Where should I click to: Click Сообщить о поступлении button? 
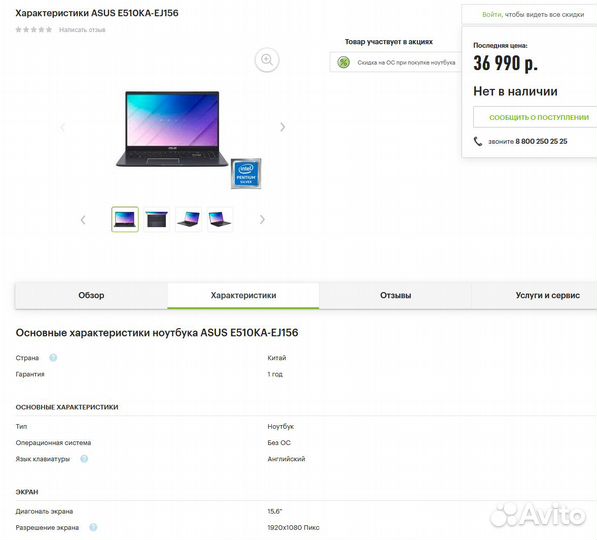537,118
